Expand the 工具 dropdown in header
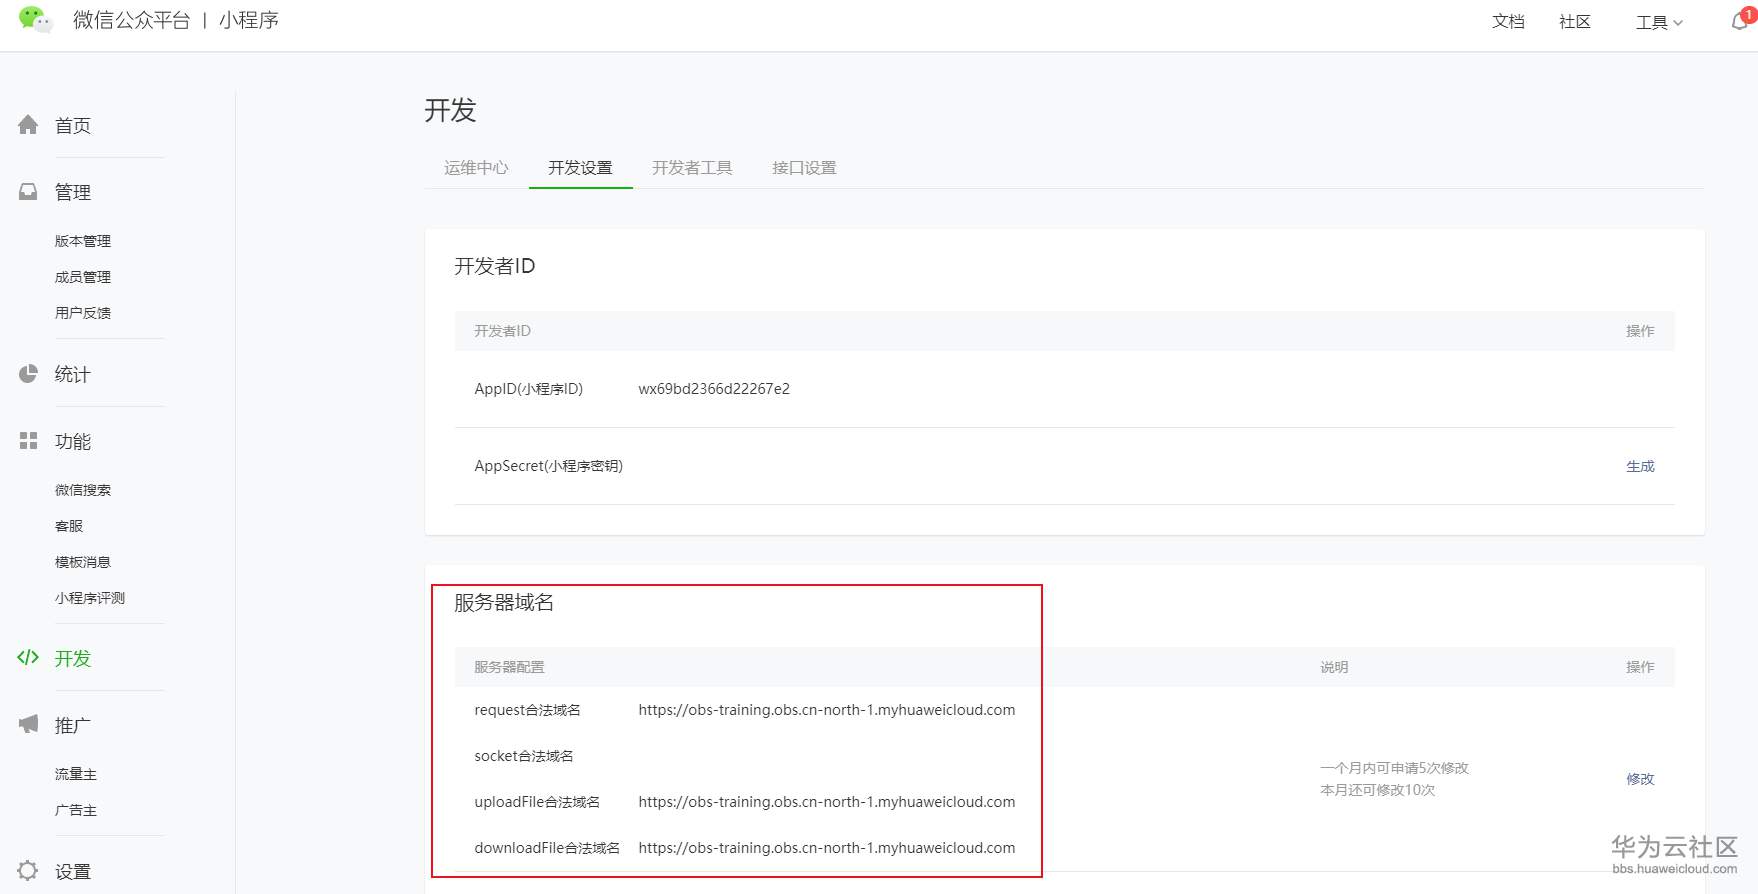This screenshot has width=1758, height=894. (1659, 22)
